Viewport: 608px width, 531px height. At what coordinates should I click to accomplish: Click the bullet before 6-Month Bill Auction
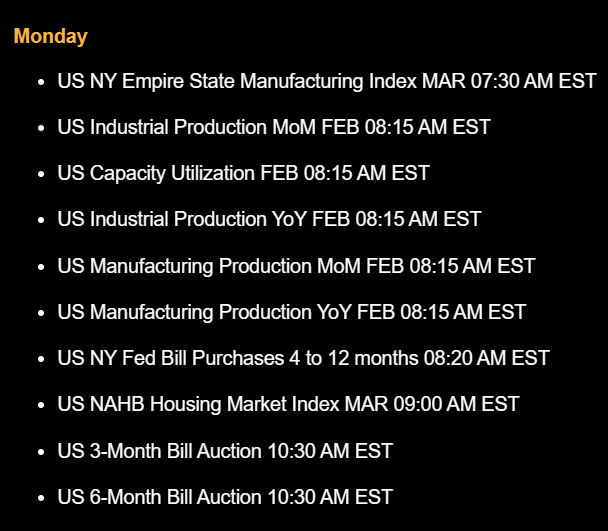[x=40, y=497]
